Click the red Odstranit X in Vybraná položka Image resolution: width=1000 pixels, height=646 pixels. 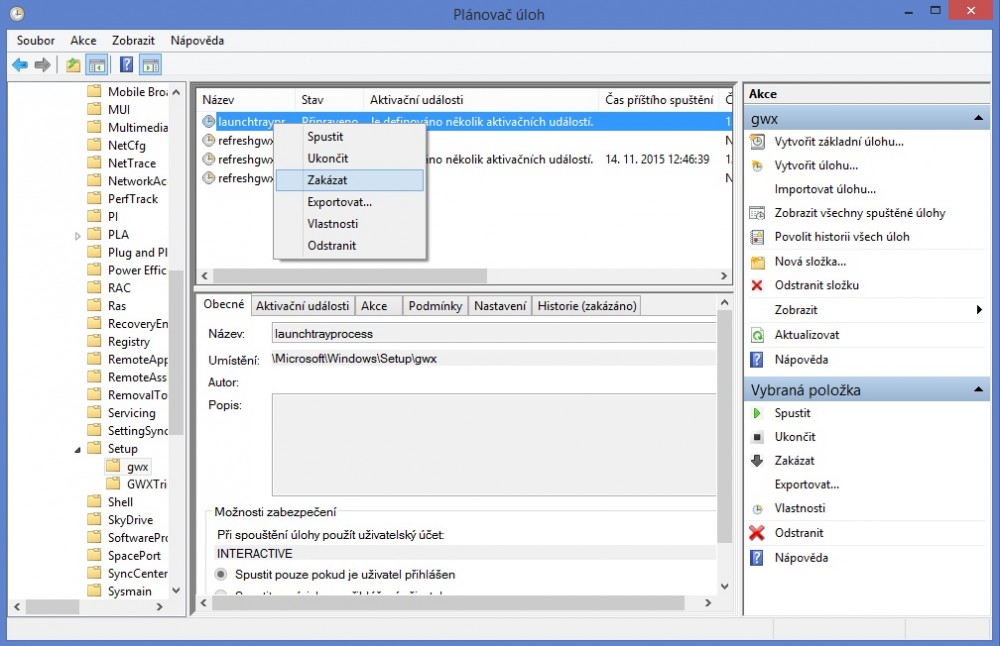pos(757,533)
